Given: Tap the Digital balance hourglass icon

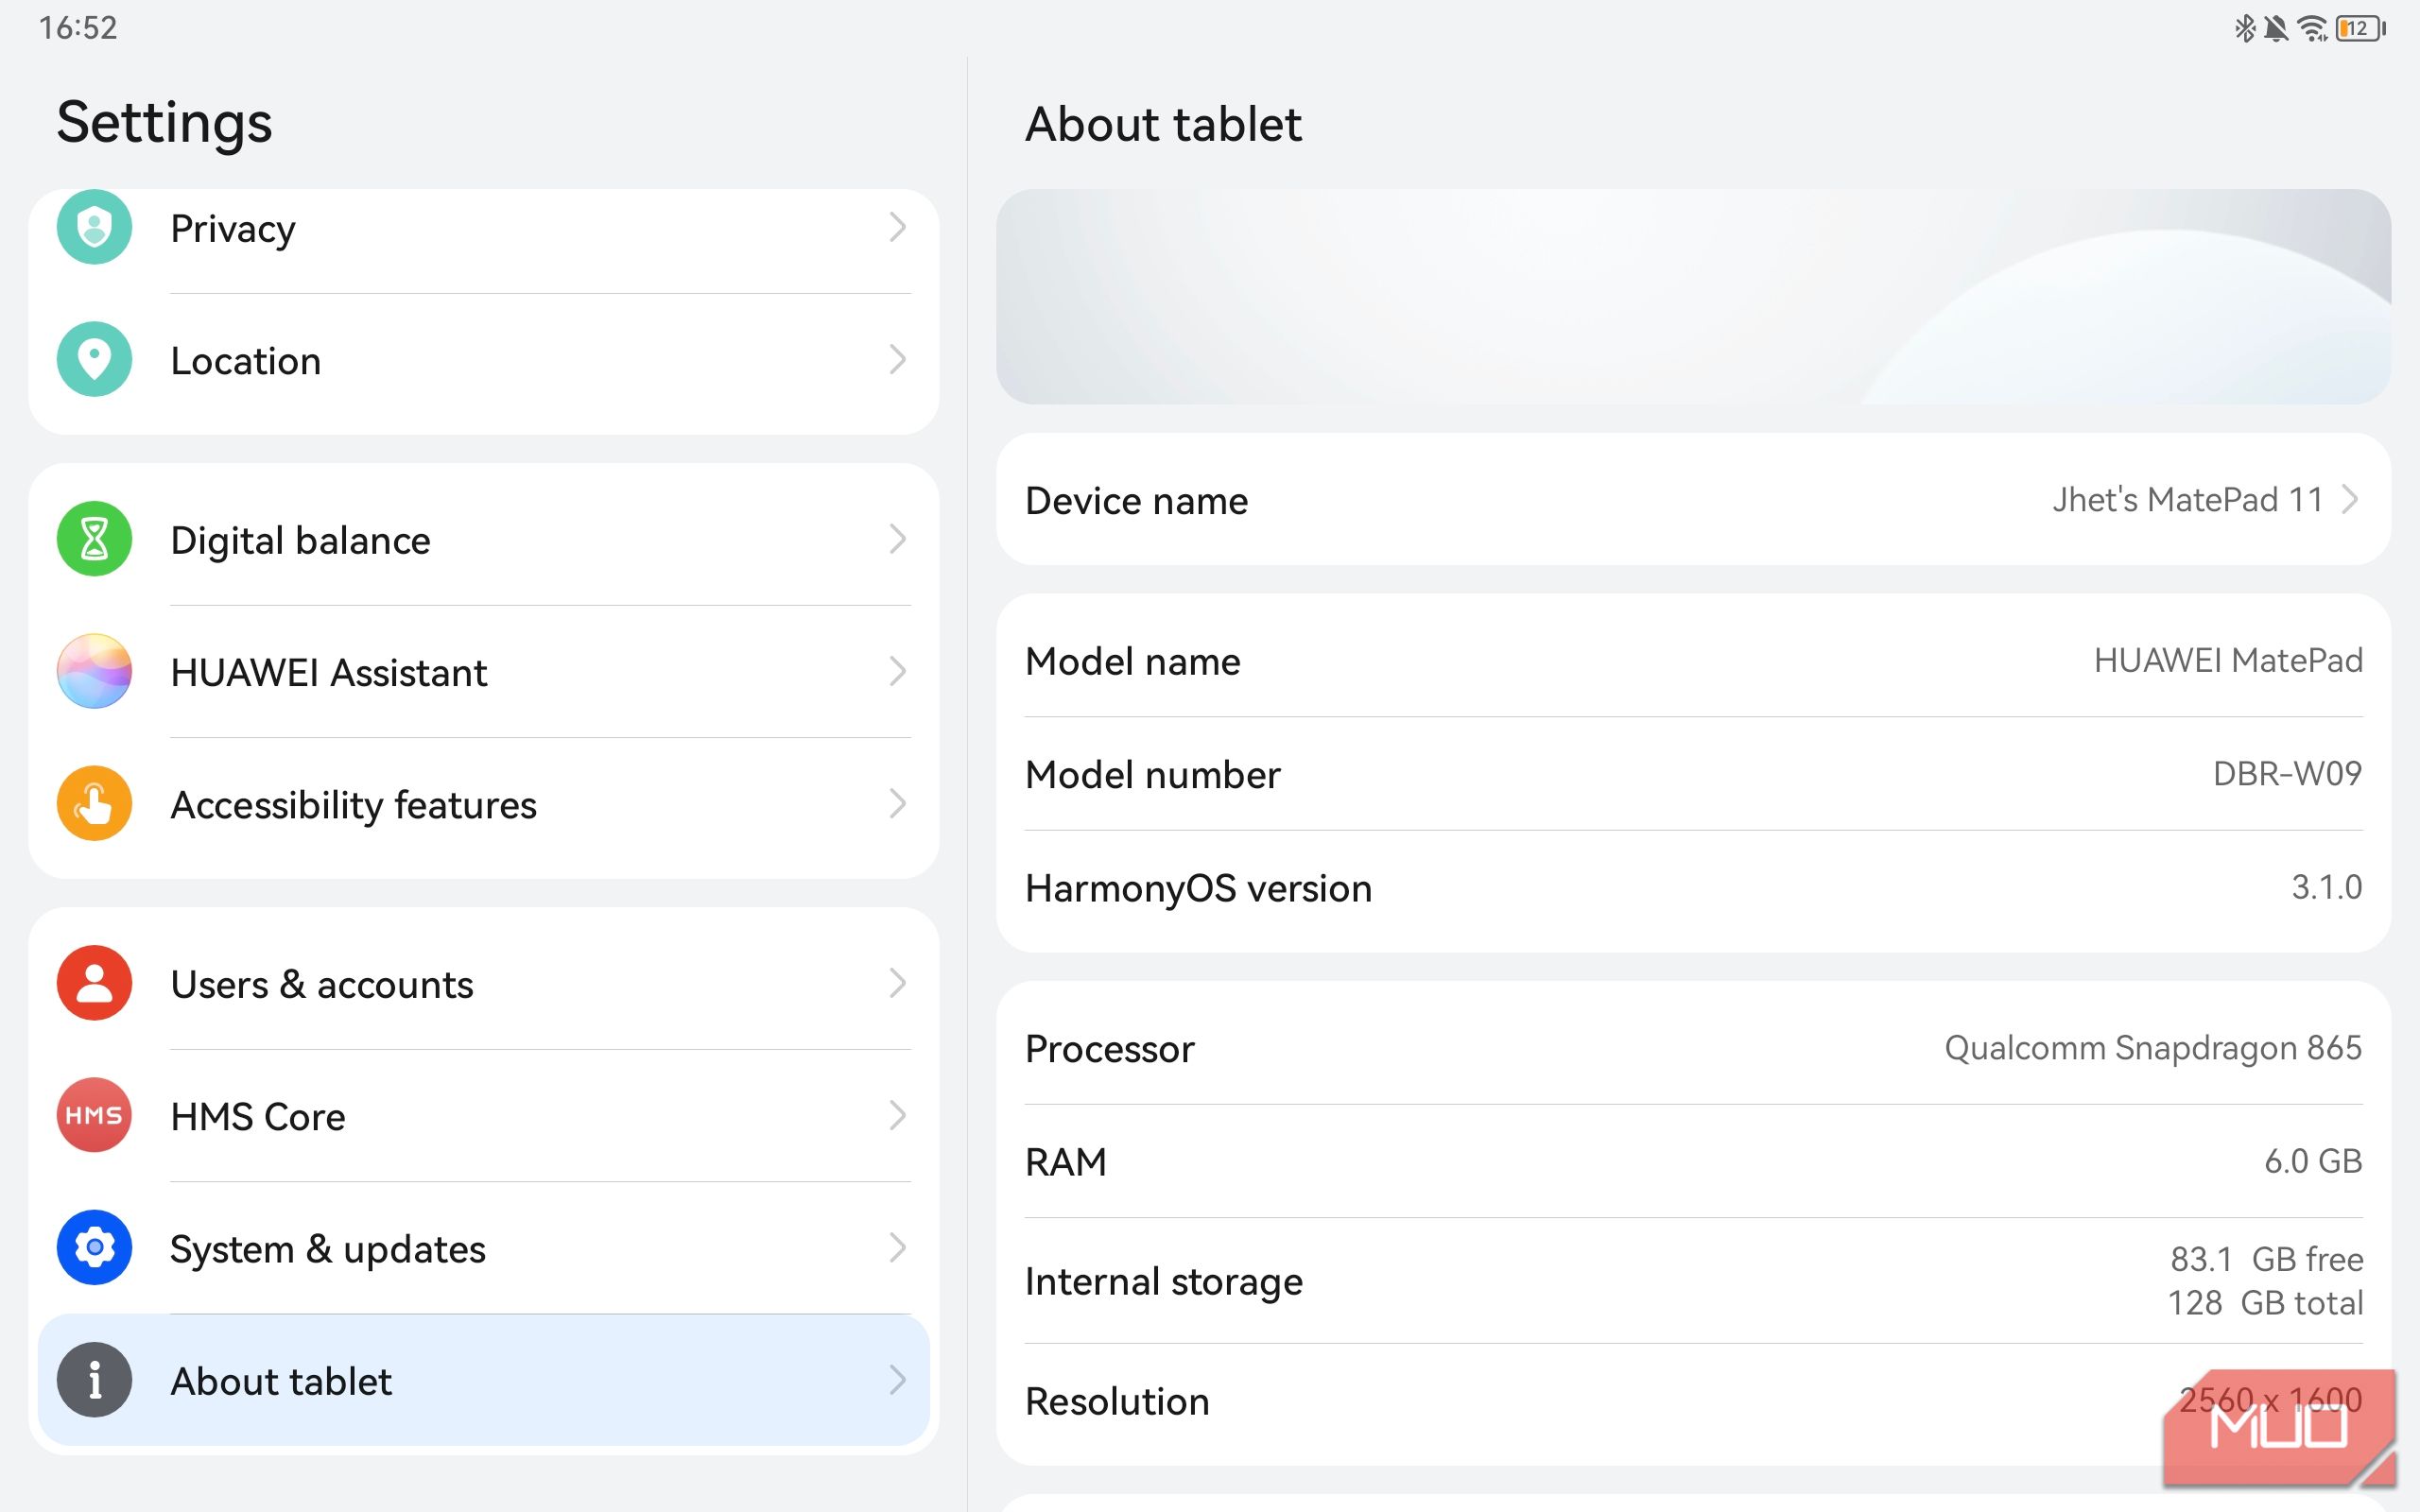Looking at the screenshot, I should pos(94,539).
